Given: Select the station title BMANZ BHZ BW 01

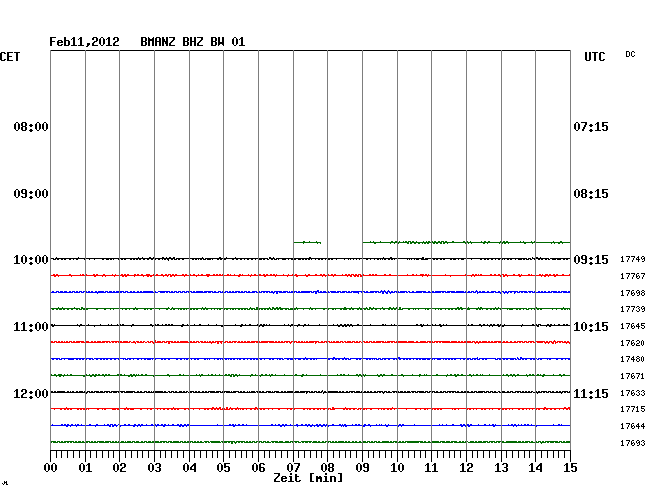Looking at the screenshot, I should click(x=193, y=42).
